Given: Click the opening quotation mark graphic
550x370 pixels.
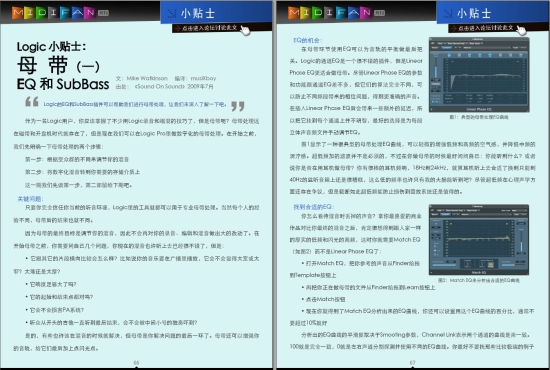Looking at the screenshot, I should tap(32, 101).
